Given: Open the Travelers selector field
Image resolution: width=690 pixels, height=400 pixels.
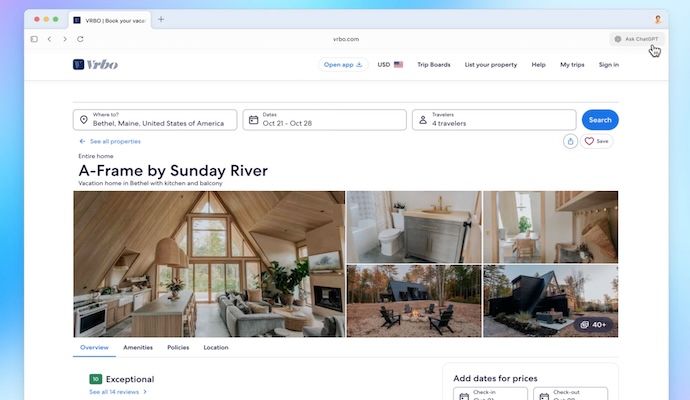Looking at the screenshot, I should coord(494,120).
